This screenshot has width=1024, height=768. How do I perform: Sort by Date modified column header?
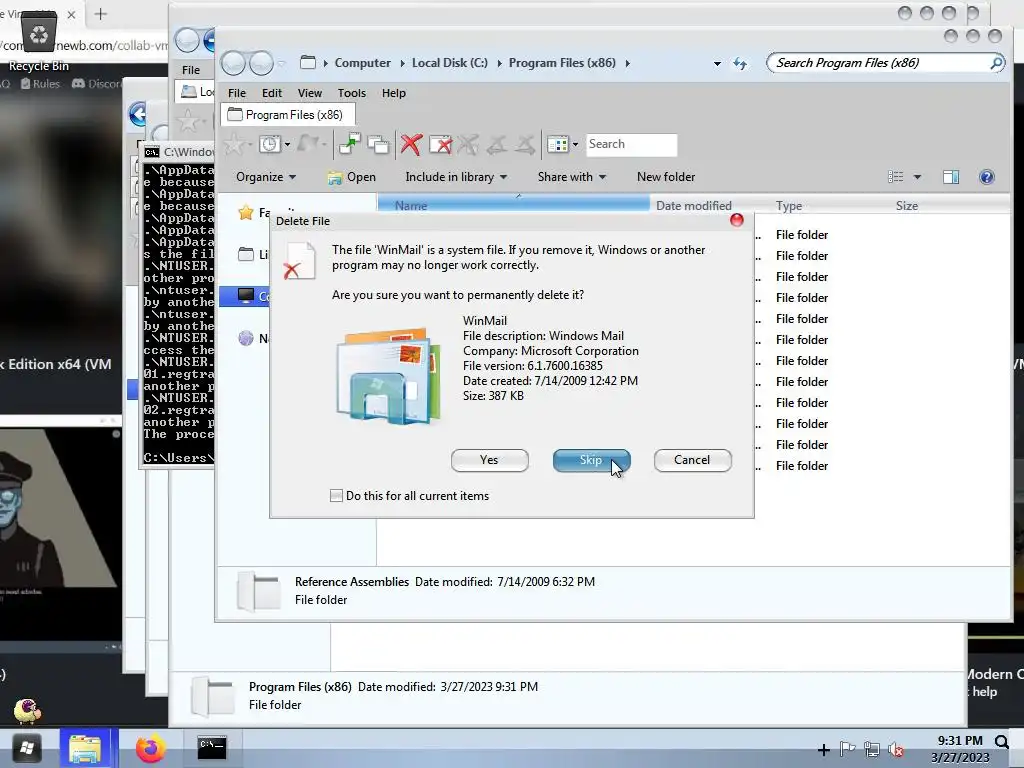(x=694, y=206)
